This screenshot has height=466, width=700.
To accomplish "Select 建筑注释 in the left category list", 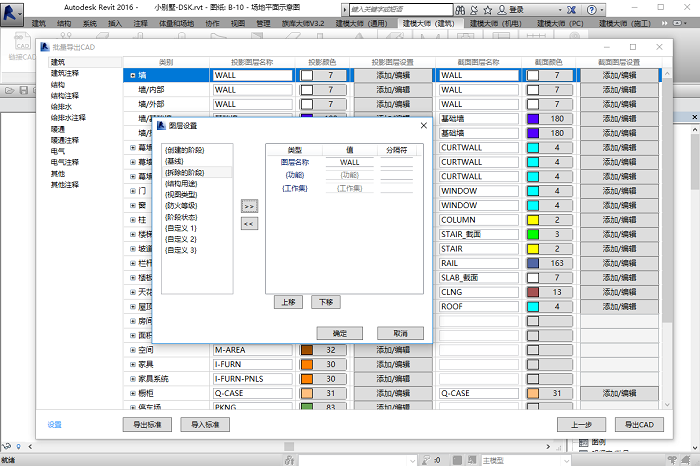I will click(65, 73).
